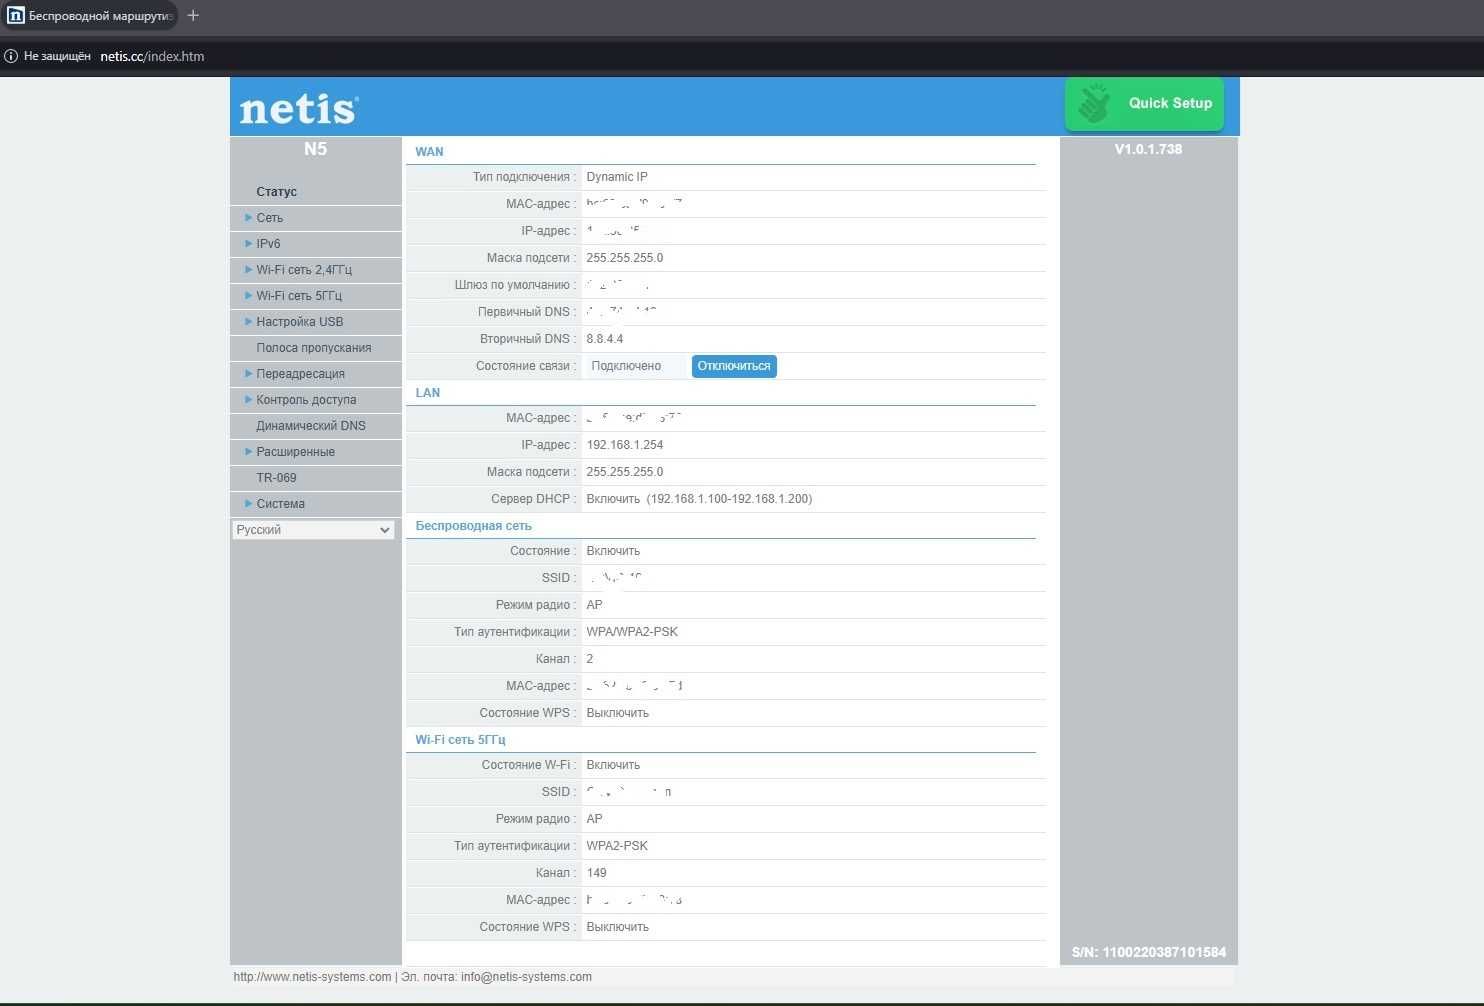Click the Quick Setup hand icon
Viewport: 1484px width, 1006px height.
click(x=1094, y=103)
